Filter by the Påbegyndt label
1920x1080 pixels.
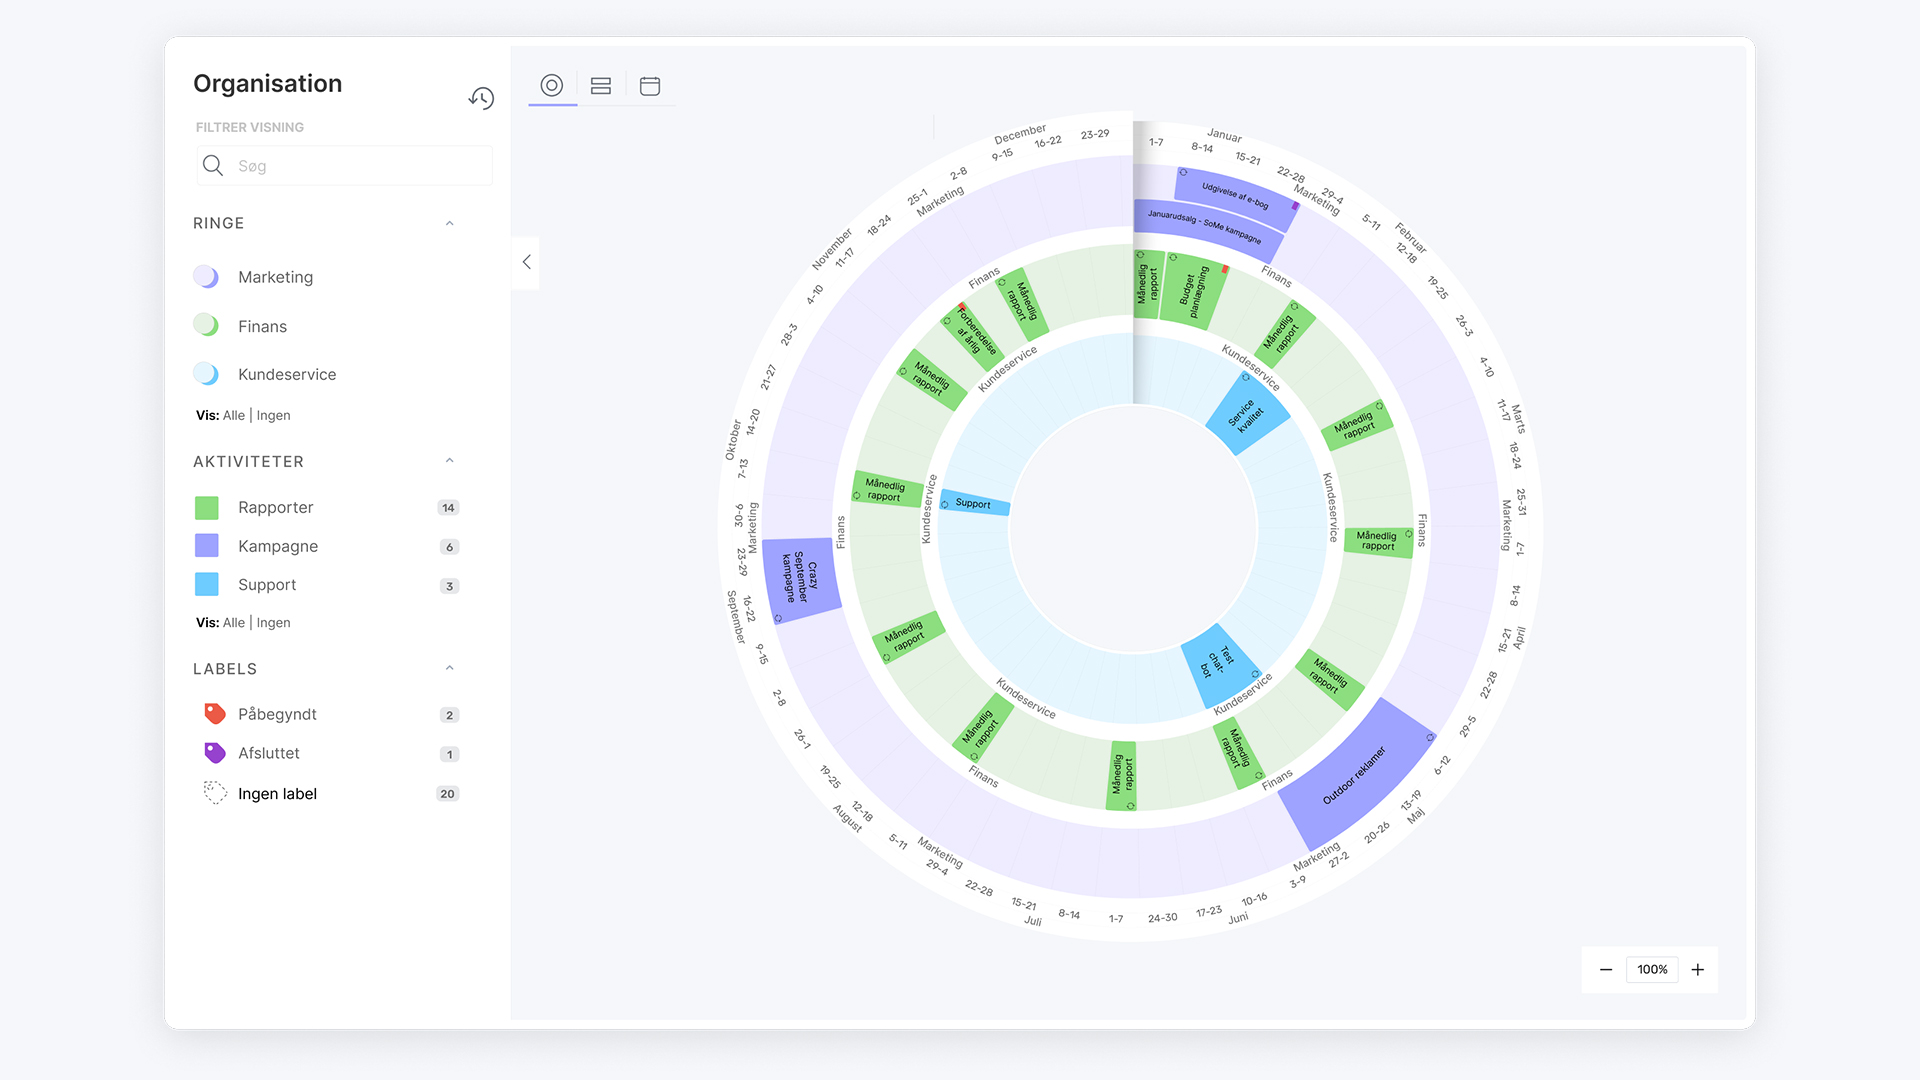(277, 714)
